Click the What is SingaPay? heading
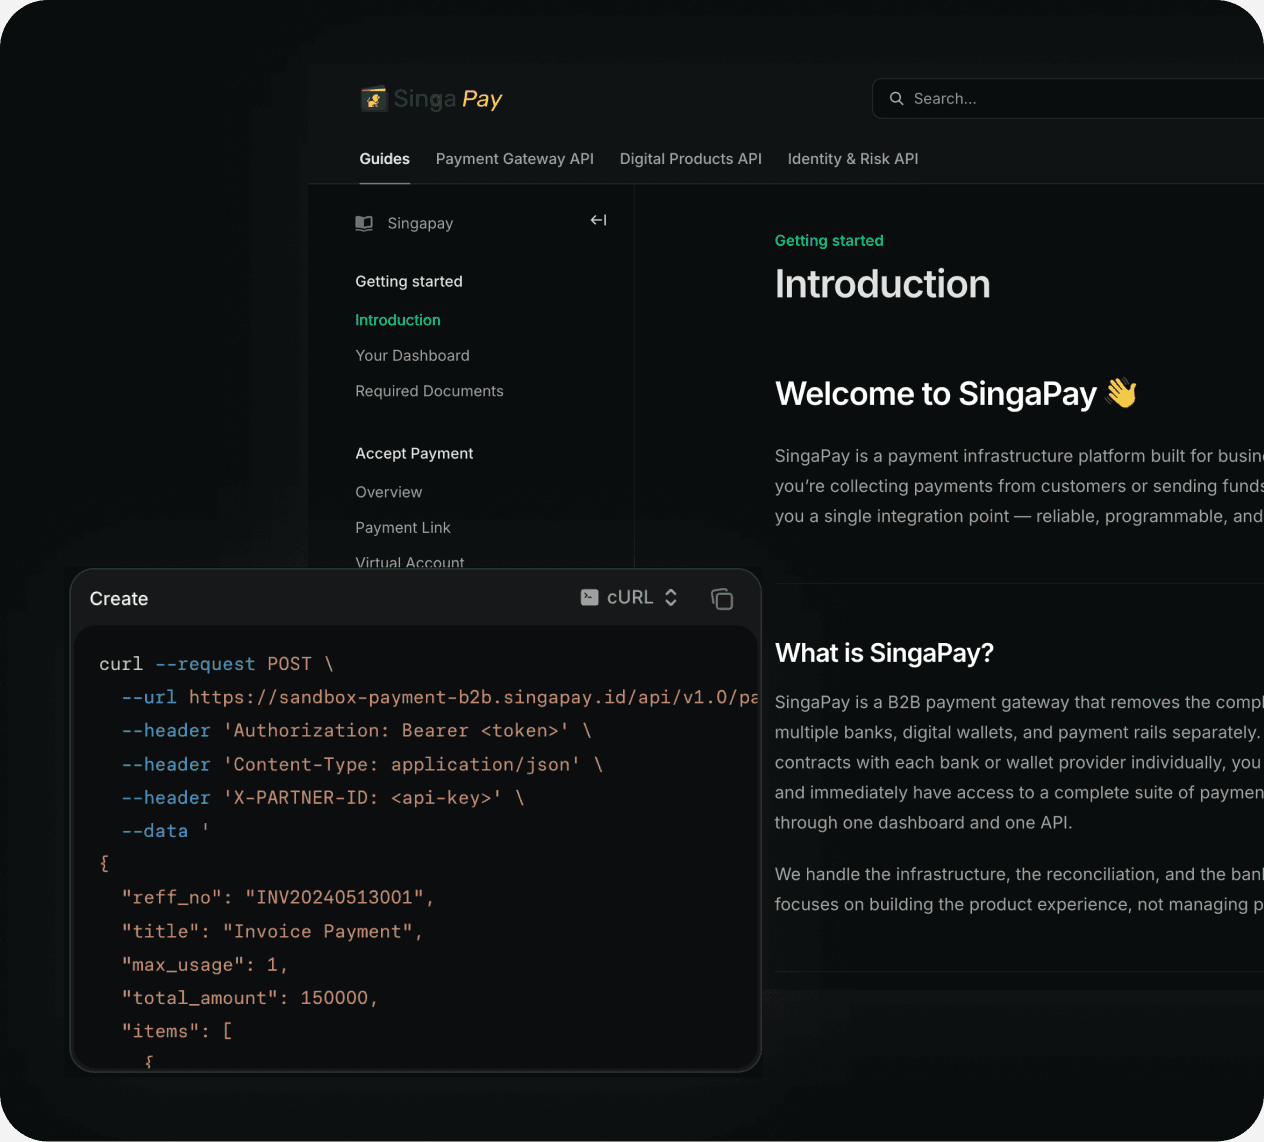Viewport: 1264px width, 1142px height. (884, 653)
